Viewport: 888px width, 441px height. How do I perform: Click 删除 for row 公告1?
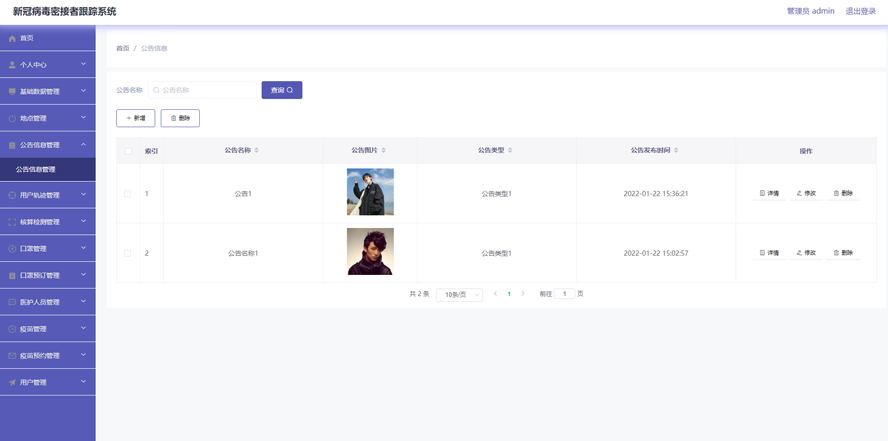pos(843,194)
